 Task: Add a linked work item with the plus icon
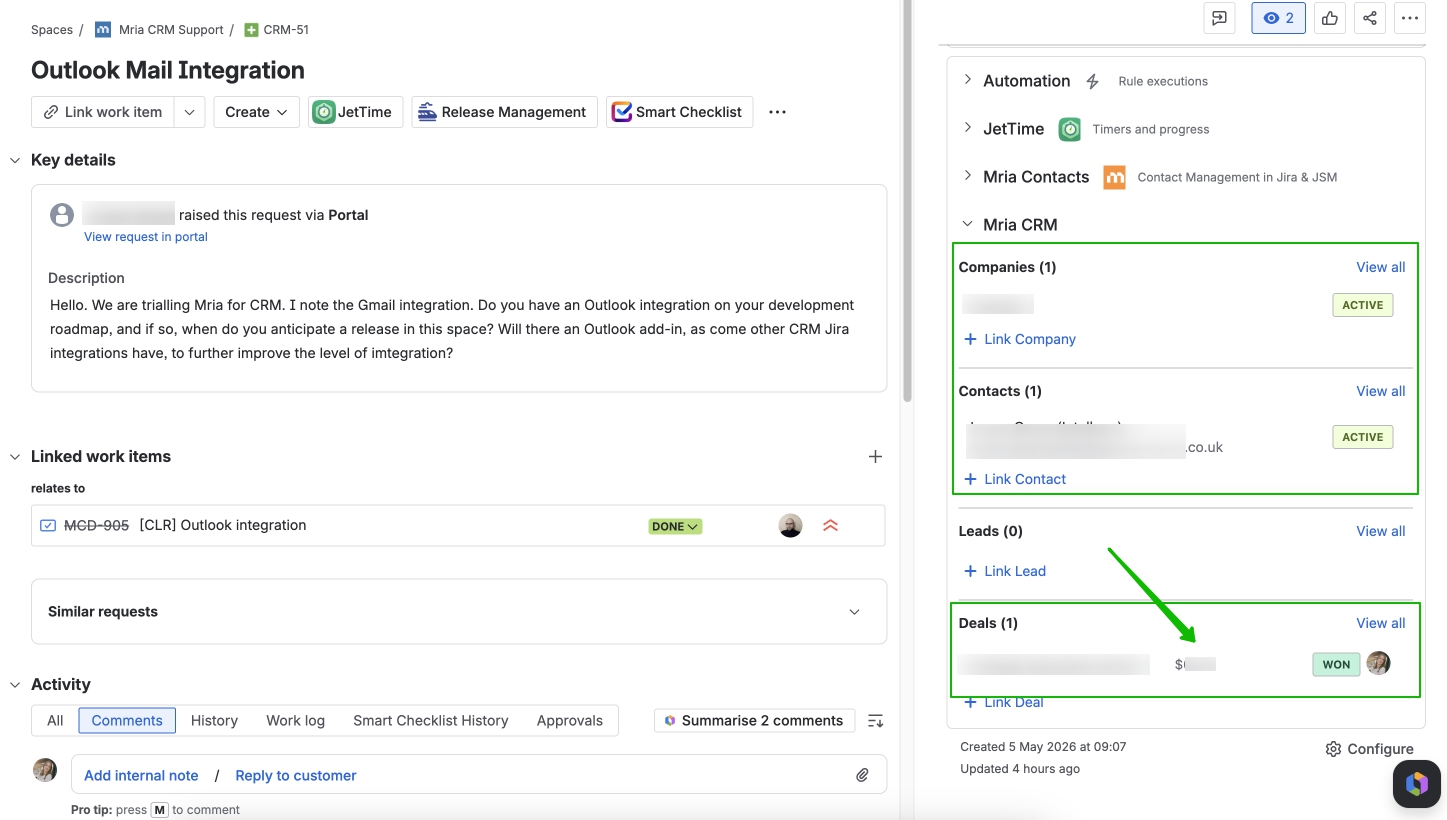(875, 456)
